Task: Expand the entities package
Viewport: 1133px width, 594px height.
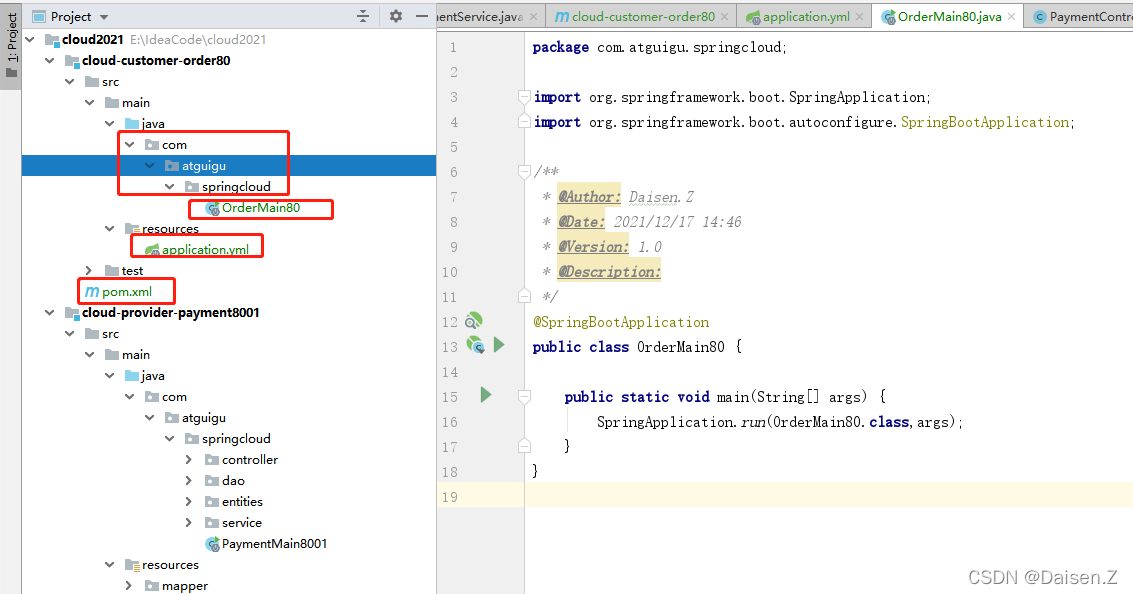Action: point(189,502)
